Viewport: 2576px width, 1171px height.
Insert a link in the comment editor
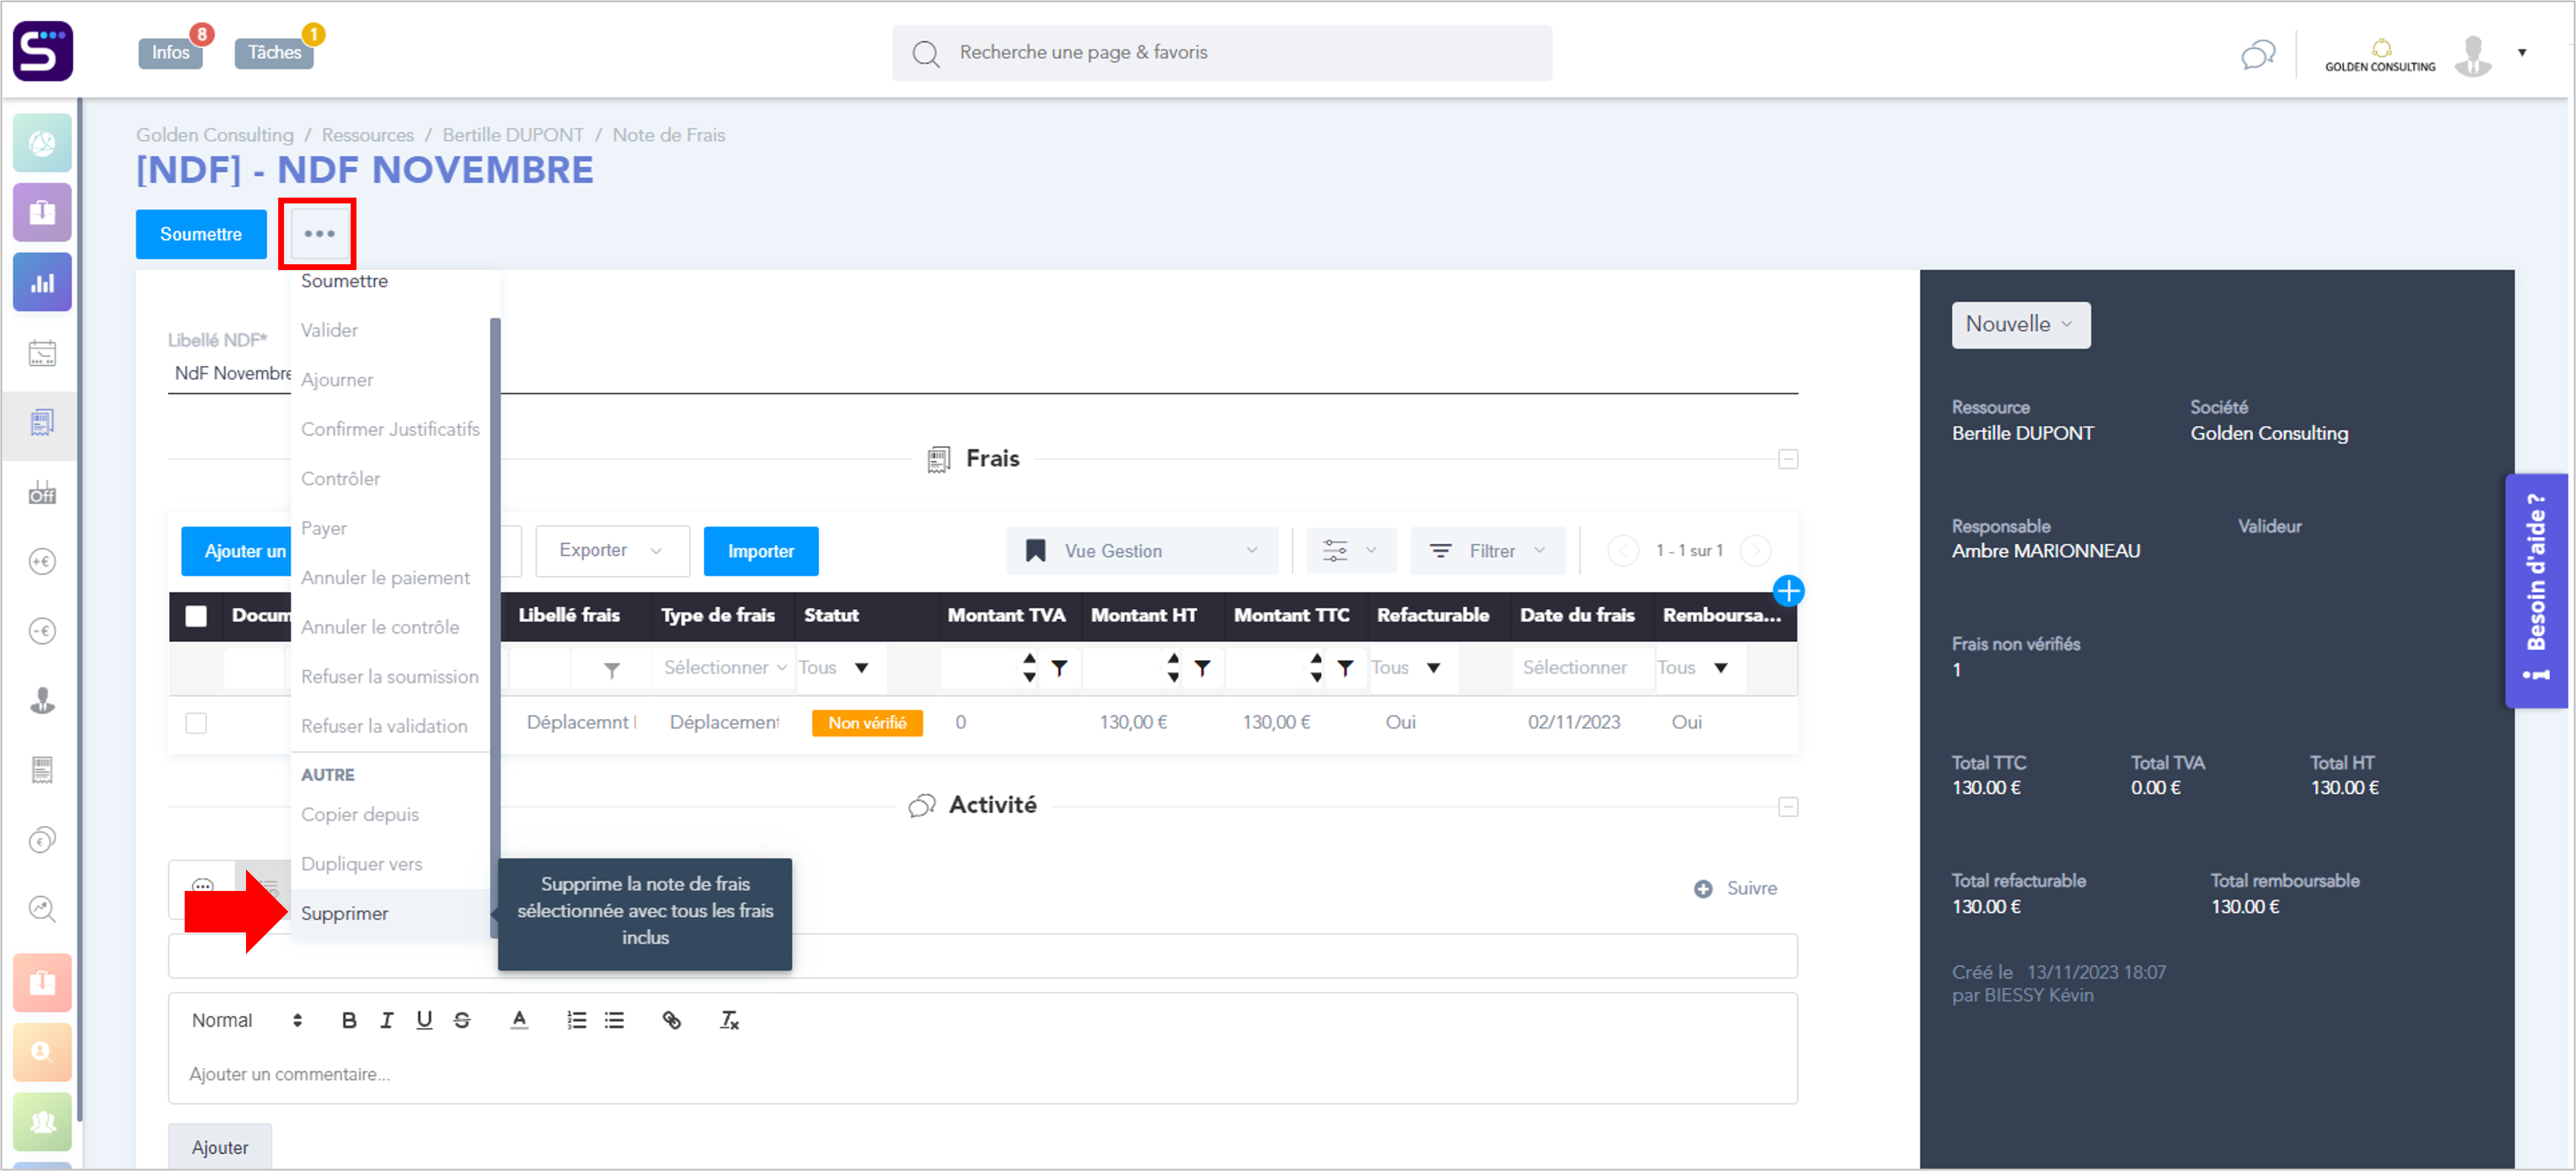coord(672,1020)
